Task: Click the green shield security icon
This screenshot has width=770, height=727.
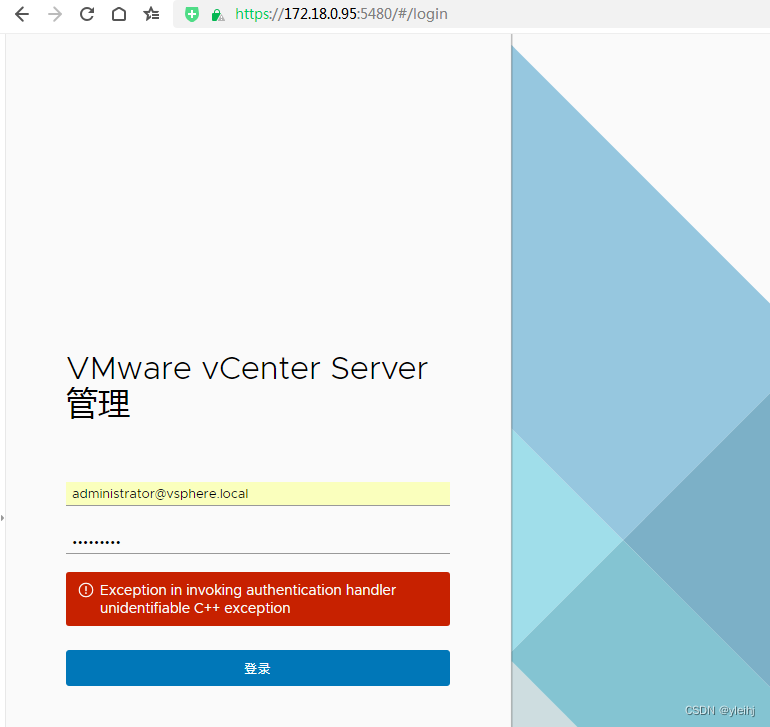Action: 192,14
